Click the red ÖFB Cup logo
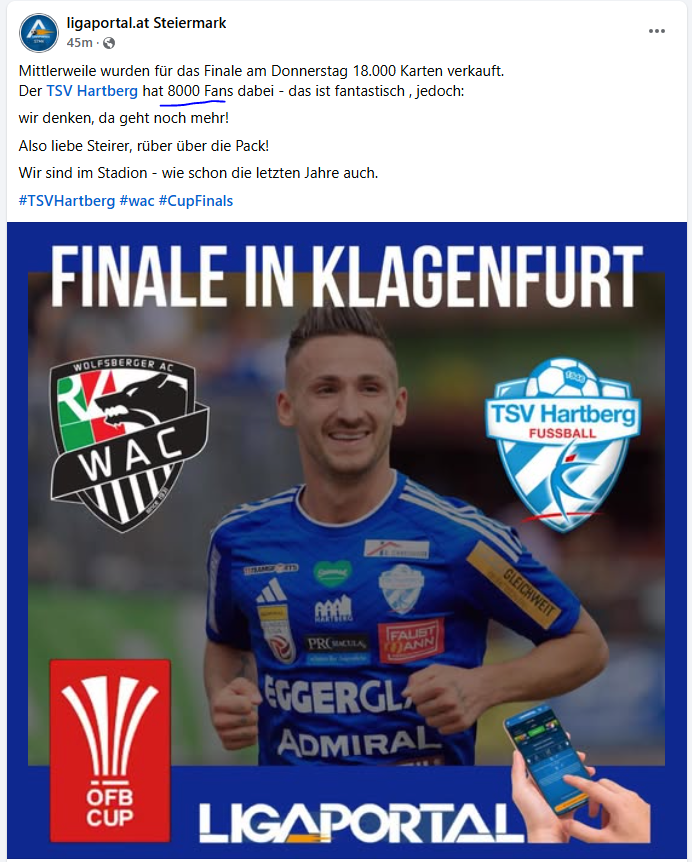The height and width of the screenshot is (862, 692). coord(110,750)
